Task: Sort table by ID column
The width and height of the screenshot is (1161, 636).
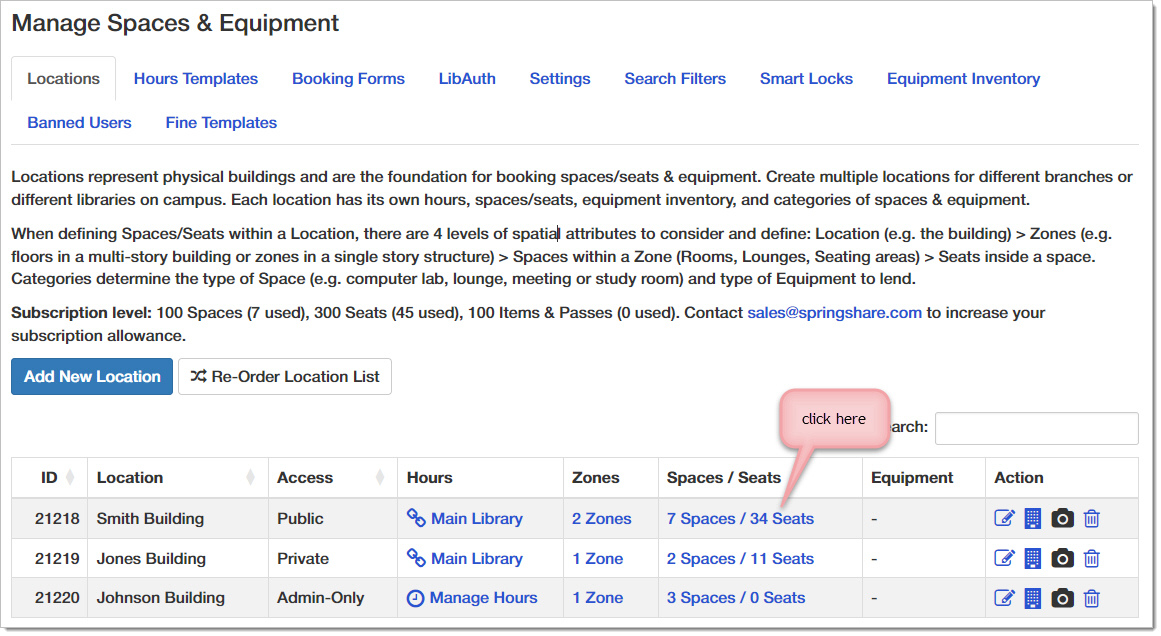Action: pyautogui.click(x=49, y=478)
